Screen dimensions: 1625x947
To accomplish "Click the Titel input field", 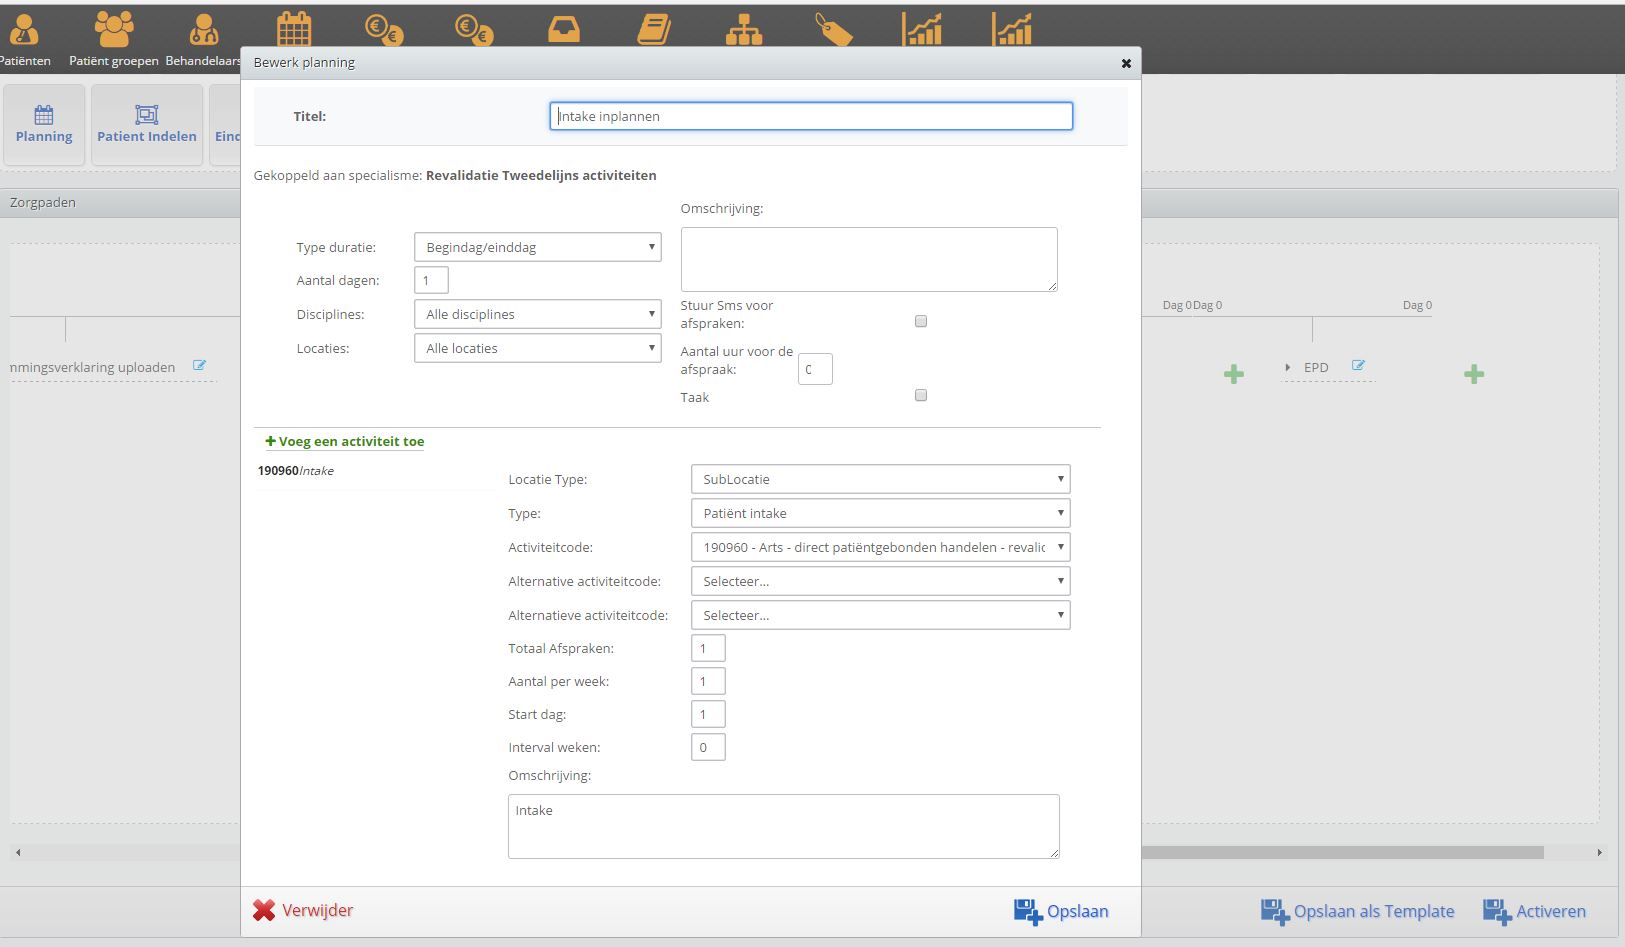I will [x=811, y=116].
